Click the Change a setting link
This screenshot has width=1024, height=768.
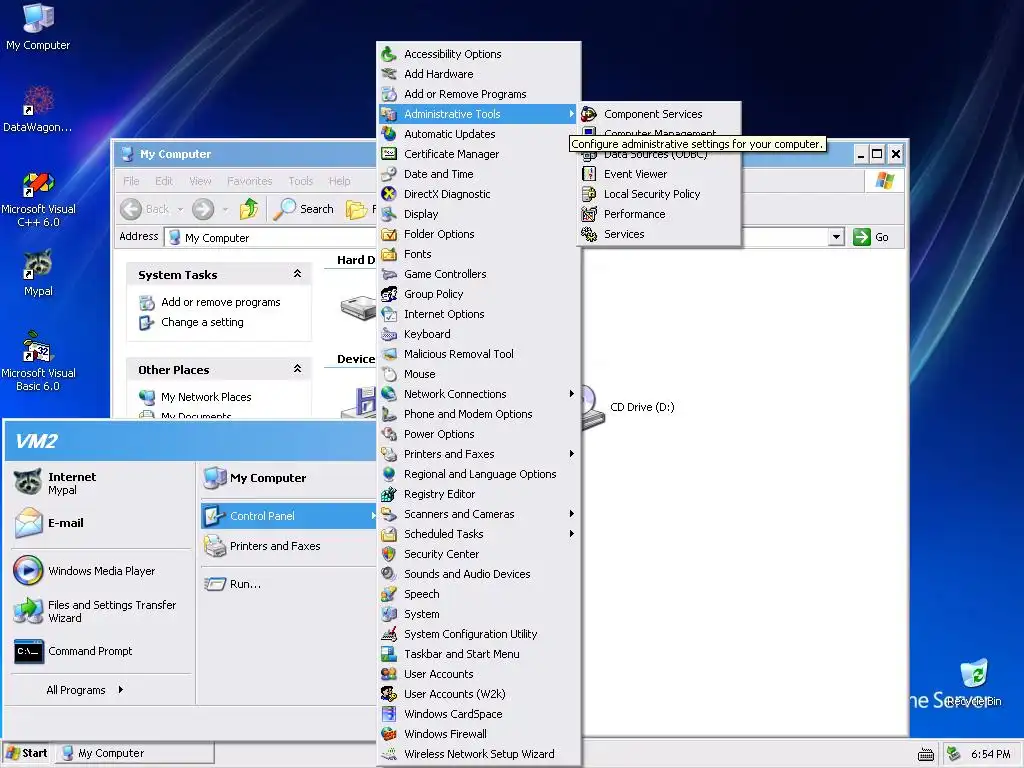202,323
